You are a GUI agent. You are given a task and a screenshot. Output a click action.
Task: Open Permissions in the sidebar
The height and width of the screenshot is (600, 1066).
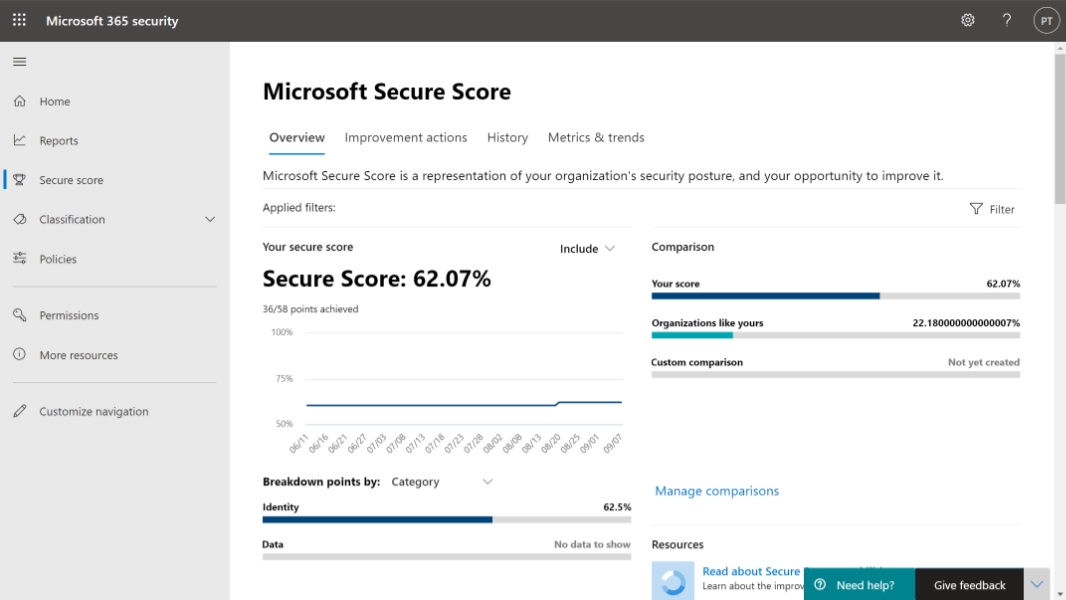[68, 315]
